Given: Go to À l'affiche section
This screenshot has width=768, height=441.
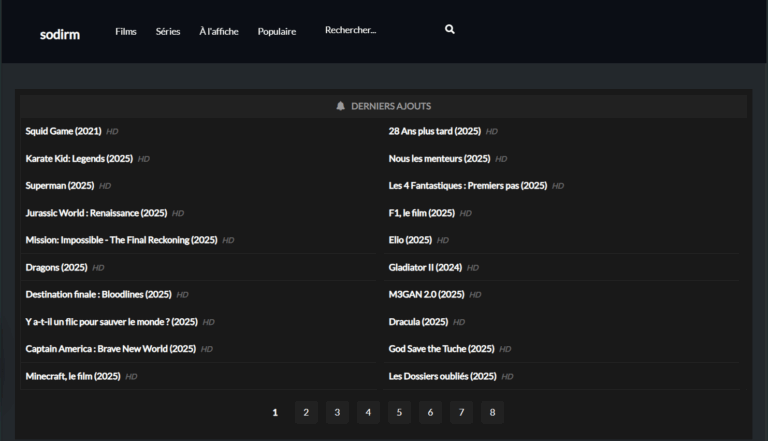Looking at the screenshot, I should 218,31.
